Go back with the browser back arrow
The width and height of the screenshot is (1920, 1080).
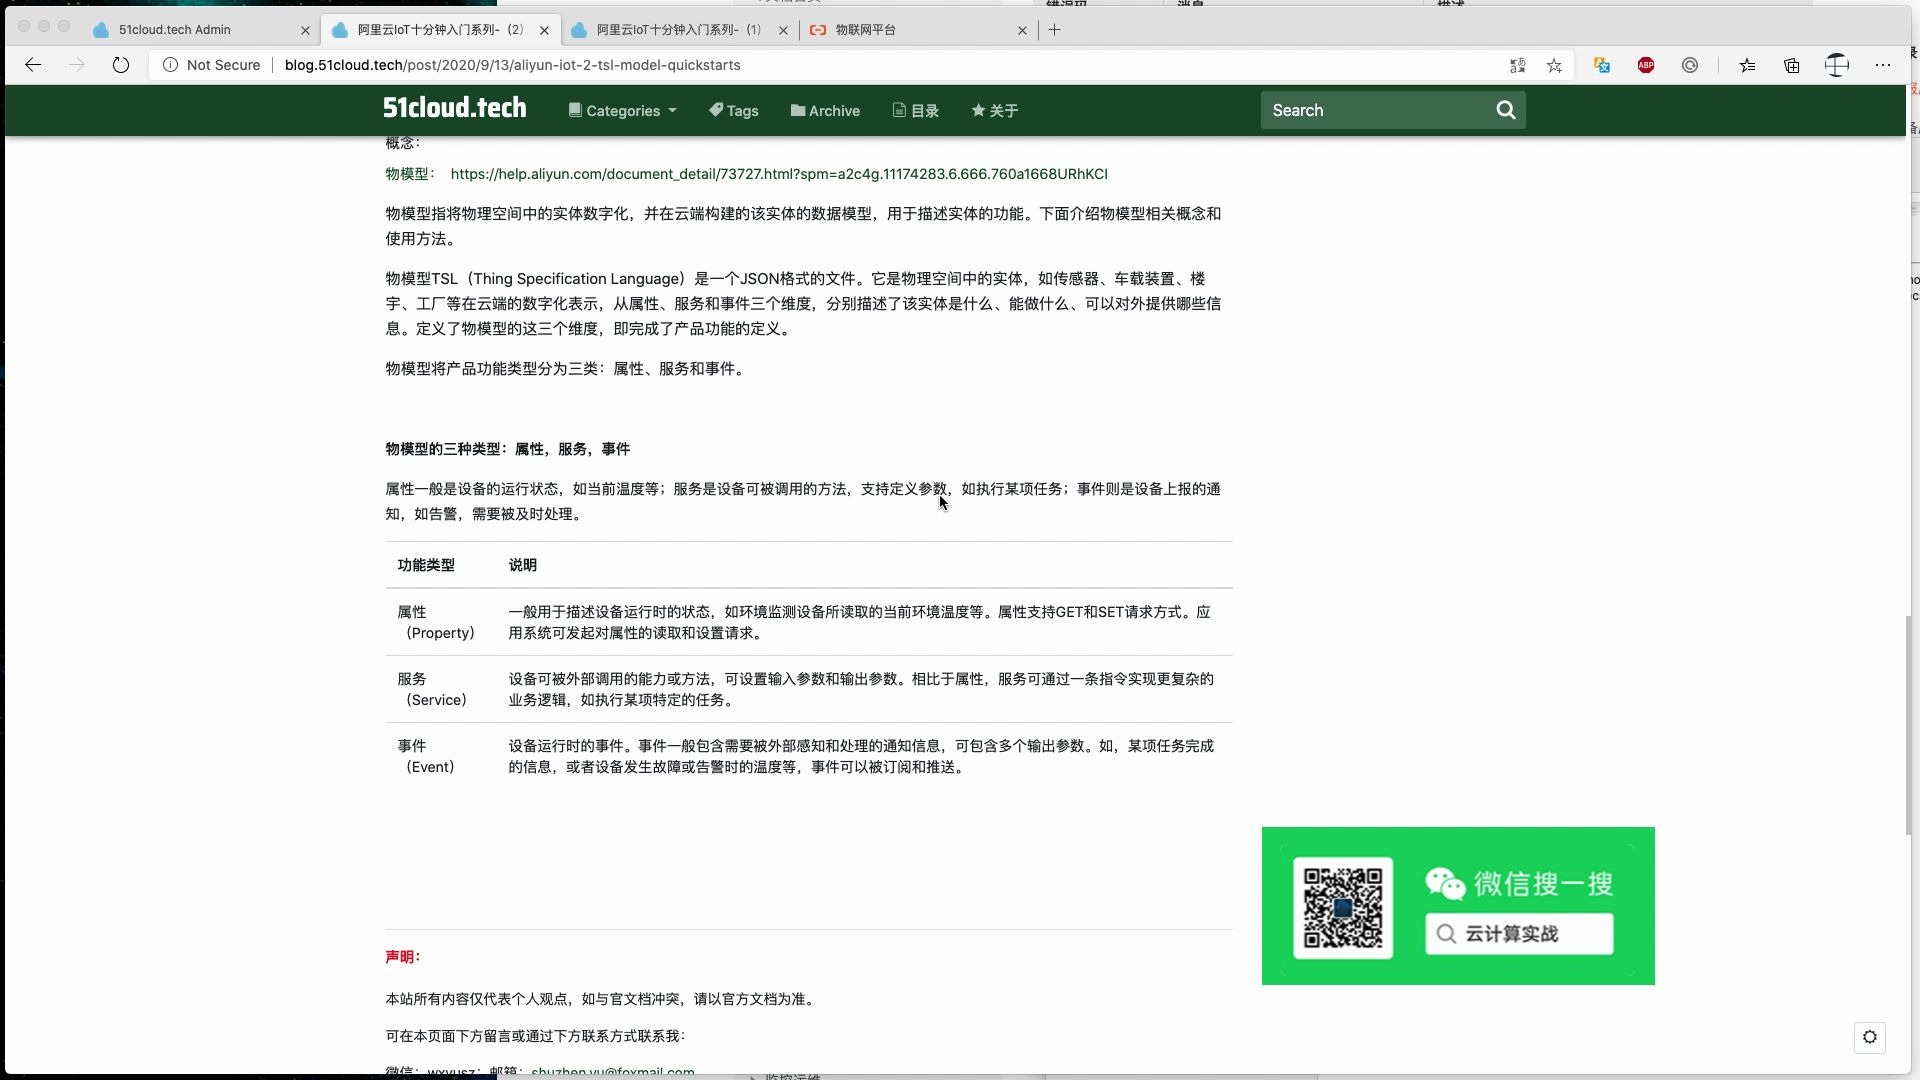(x=33, y=65)
